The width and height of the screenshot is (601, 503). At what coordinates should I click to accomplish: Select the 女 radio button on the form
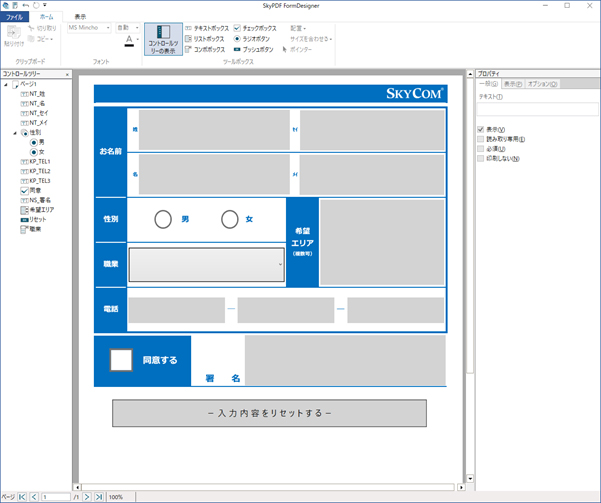pyautogui.click(x=230, y=219)
